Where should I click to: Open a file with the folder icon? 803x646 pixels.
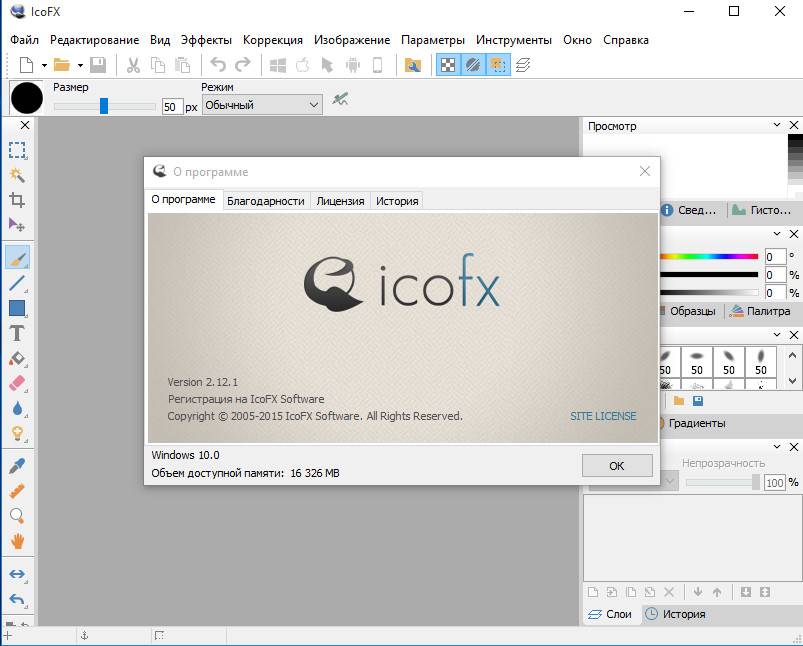(x=61, y=65)
